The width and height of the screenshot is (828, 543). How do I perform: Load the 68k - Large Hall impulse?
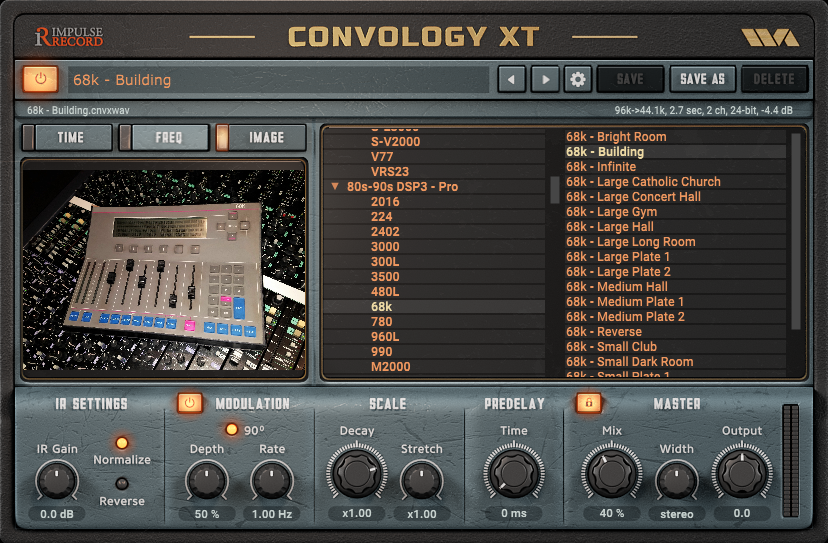[x=675, y=227]
